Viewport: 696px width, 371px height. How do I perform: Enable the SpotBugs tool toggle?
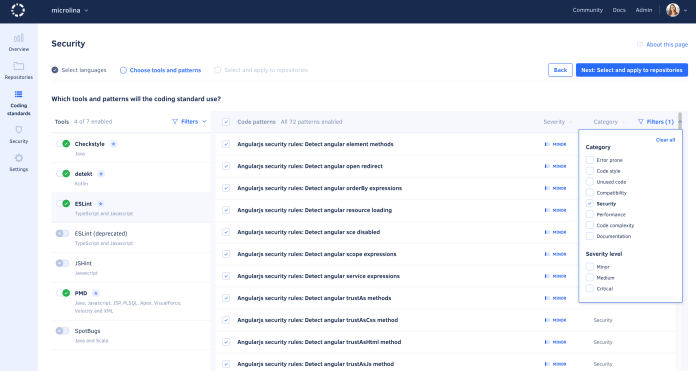click(63, 331)
